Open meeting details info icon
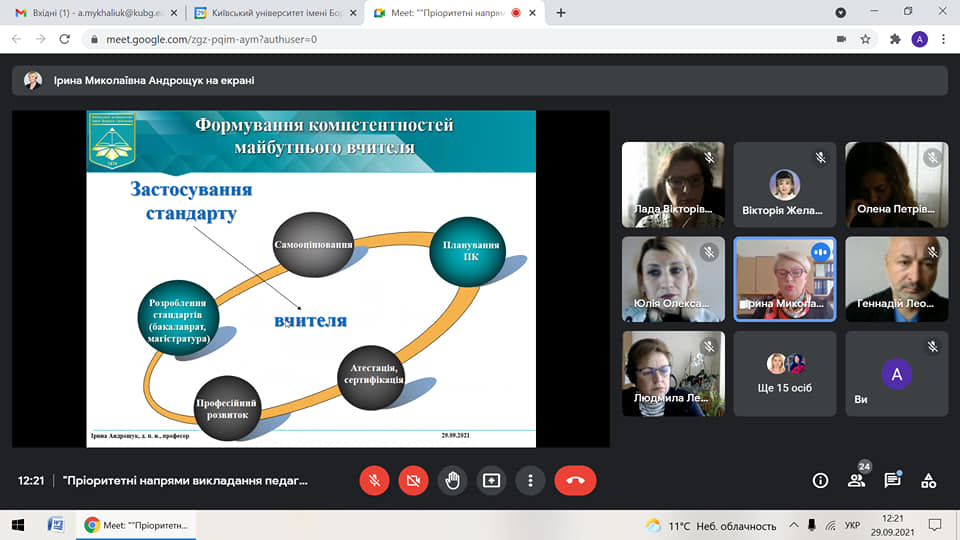This screenshot has height=540, width=960. (x=820, y=480)
